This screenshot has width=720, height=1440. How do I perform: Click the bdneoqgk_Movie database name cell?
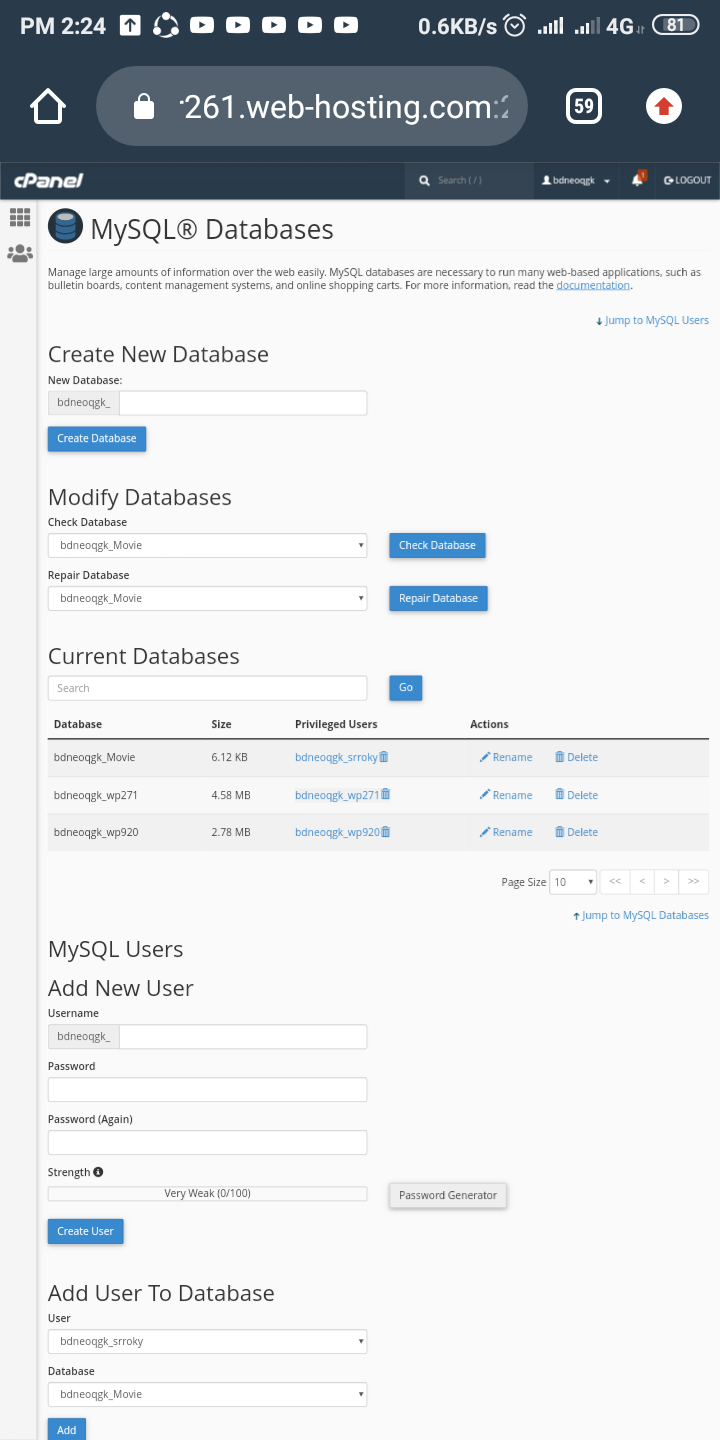coord(94,757)
